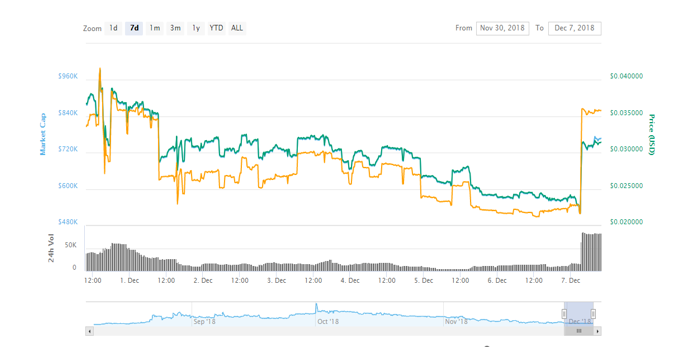Click the $840K market cap axis label
The width and height of the screenshot is (689, 361).
tap(68, 113)
